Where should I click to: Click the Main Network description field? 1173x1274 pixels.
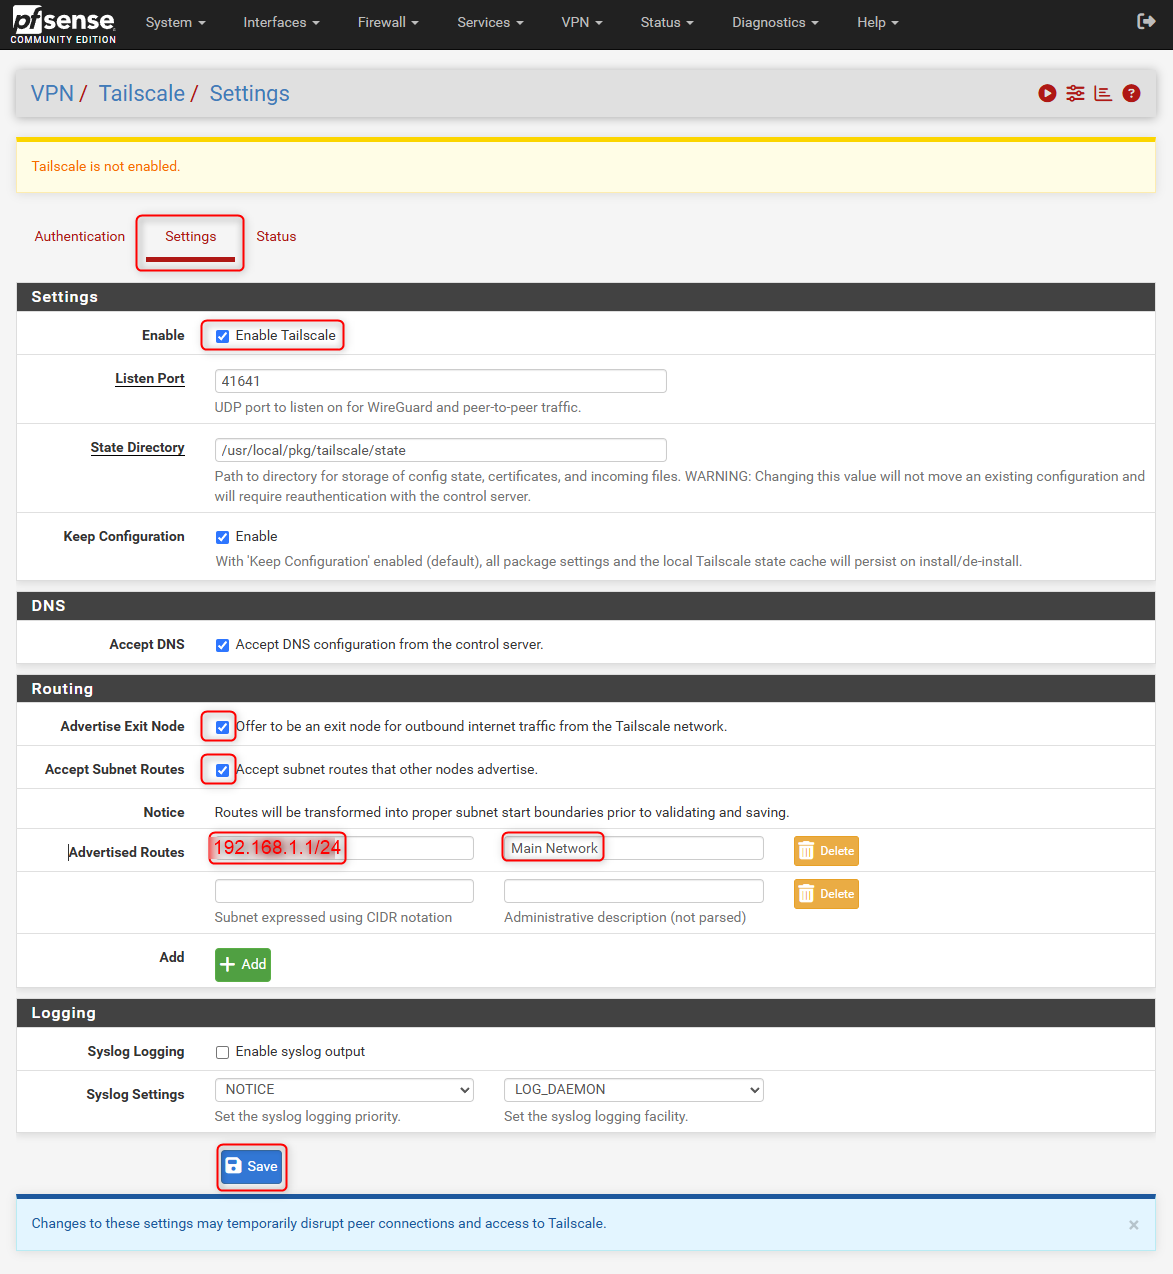click(634, 848)
